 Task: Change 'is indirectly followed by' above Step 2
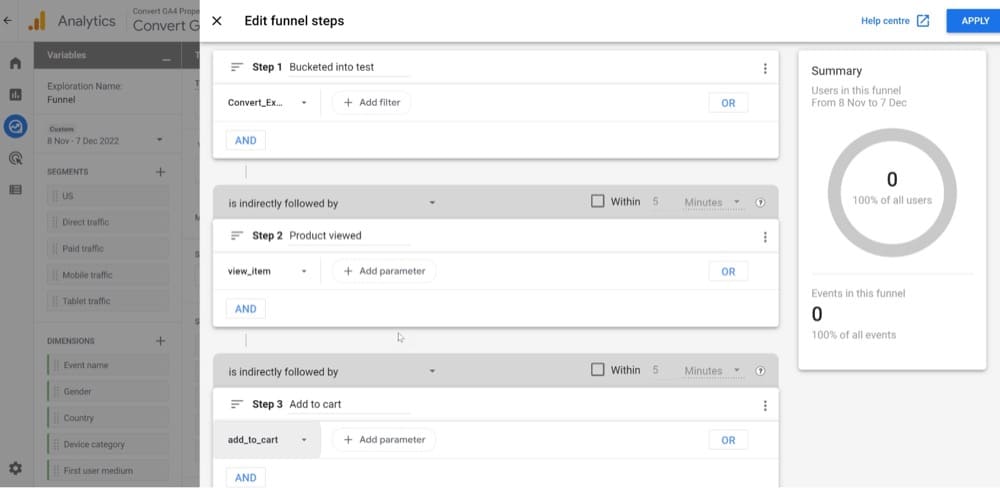coord(332,203)
